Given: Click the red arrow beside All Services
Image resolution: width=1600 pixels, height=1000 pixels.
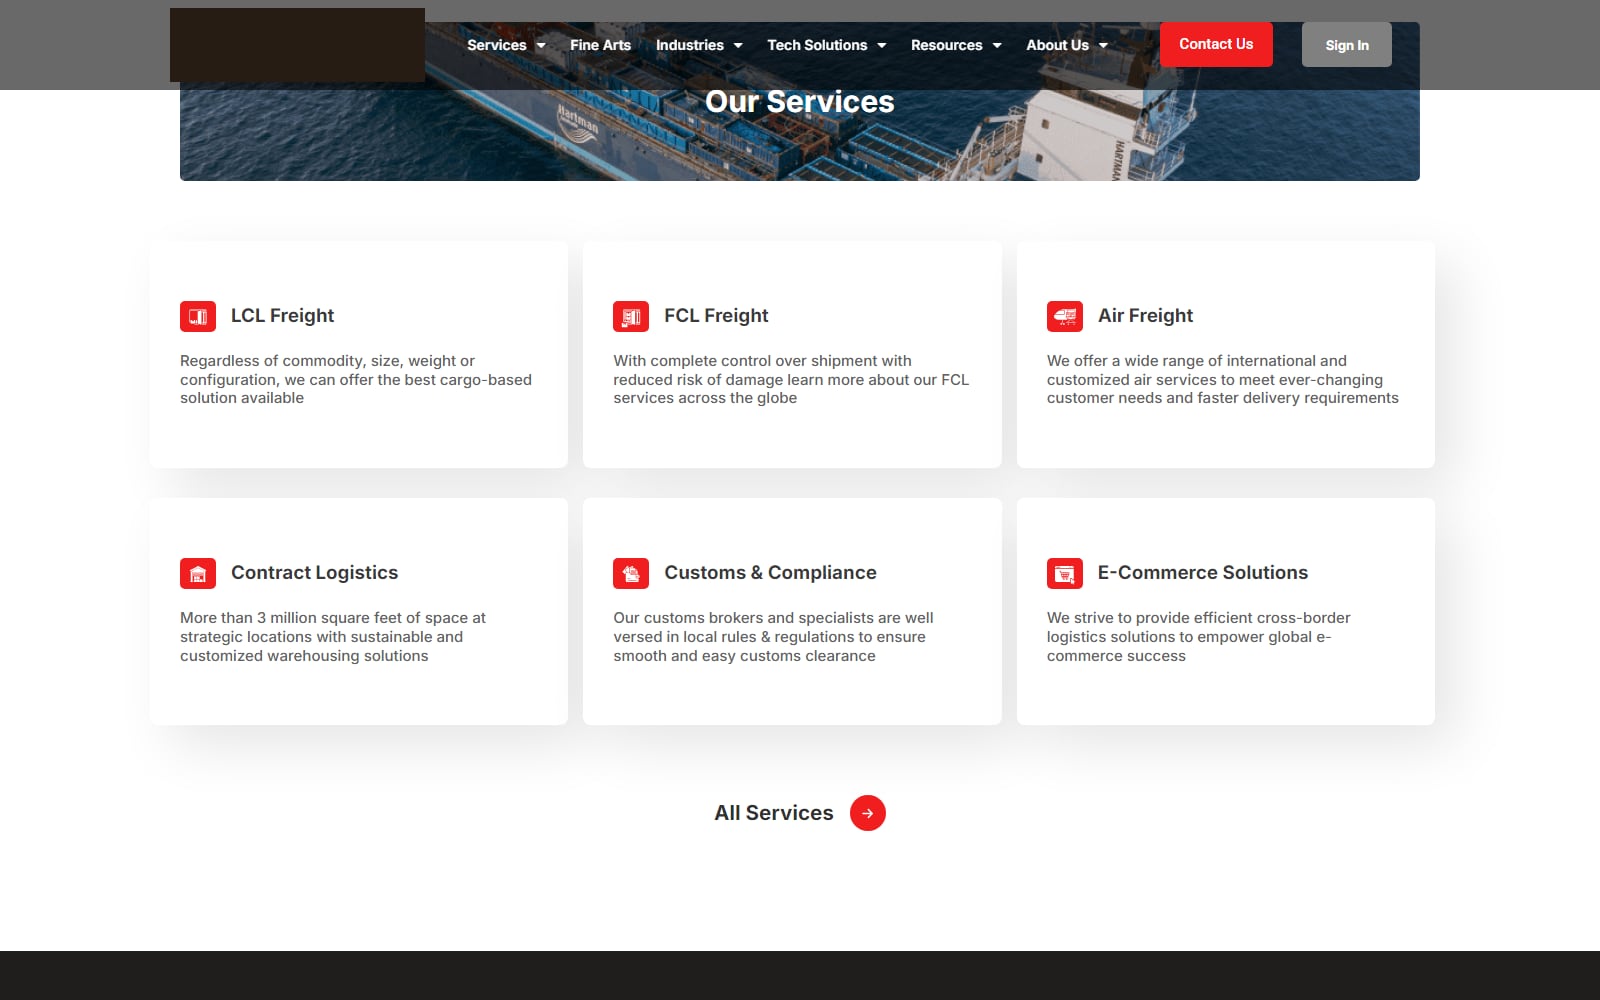Looking at the screenshot, I should tap(868, 813).
